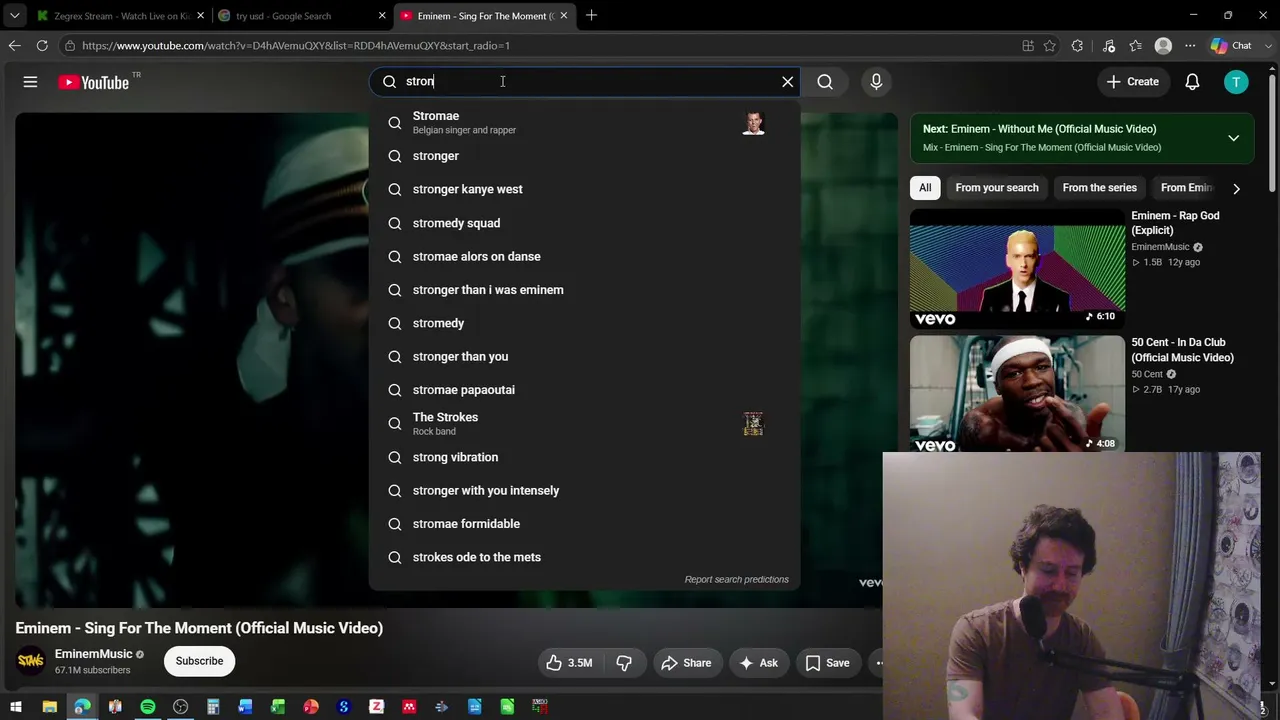The width and height of the screenshot is (1280, 720).
Task: Open the account avatar menu
Action: coord(1236,82)
